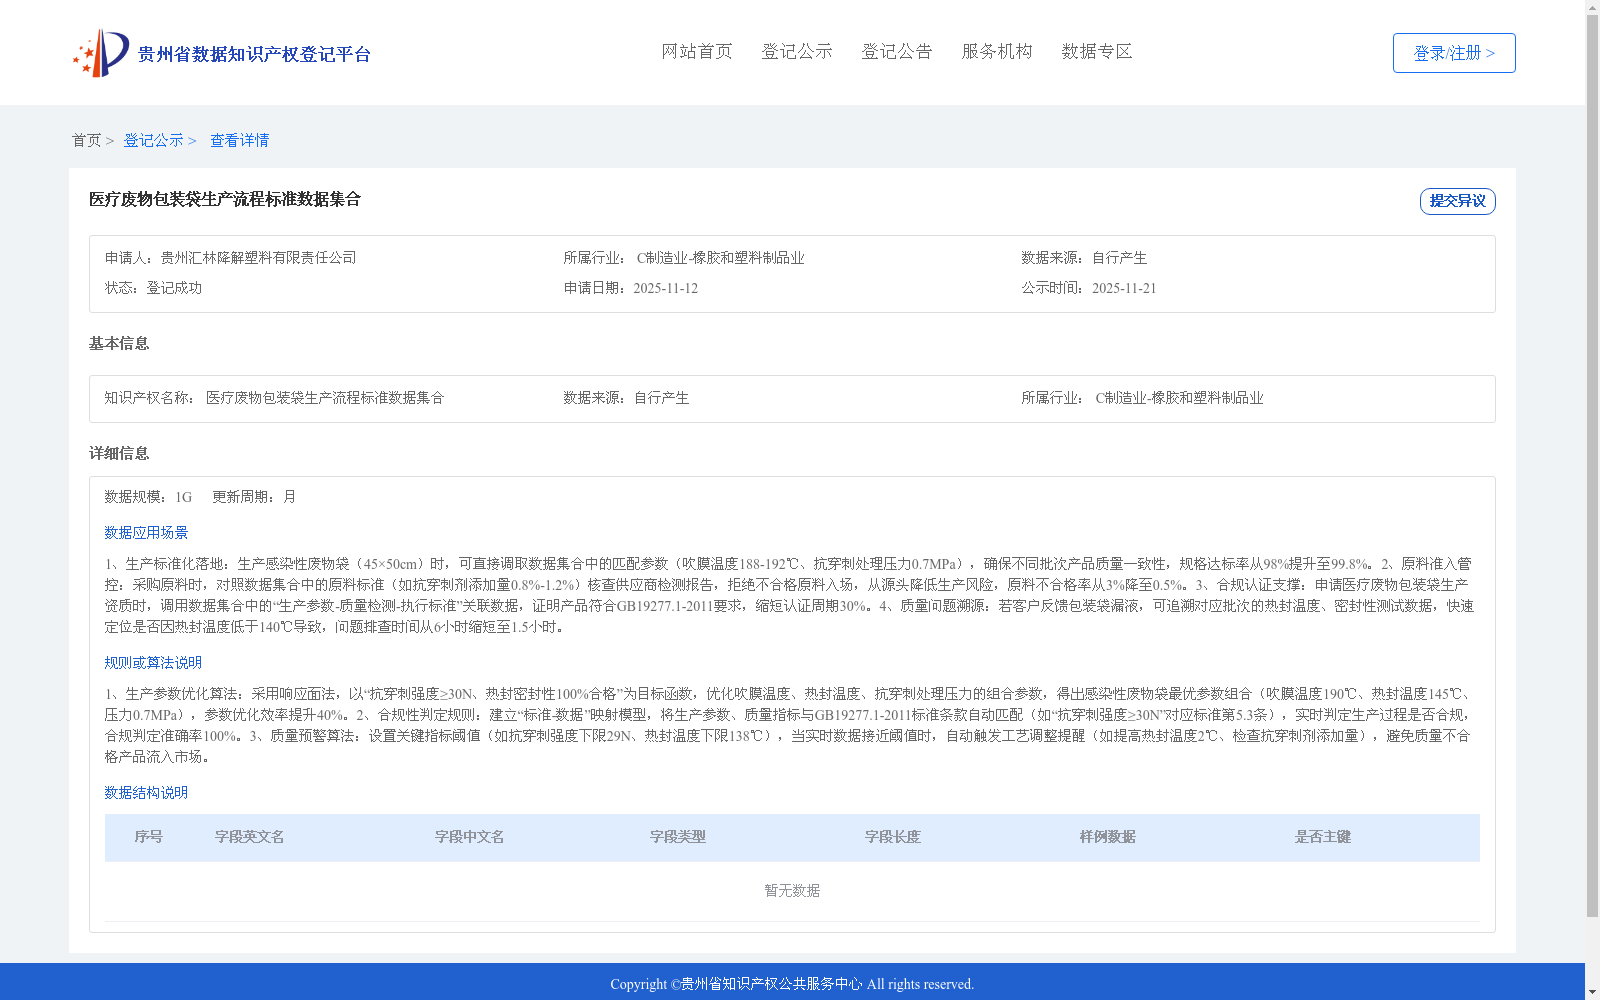Open the 登记公示 navigation item

pos(797,51)
